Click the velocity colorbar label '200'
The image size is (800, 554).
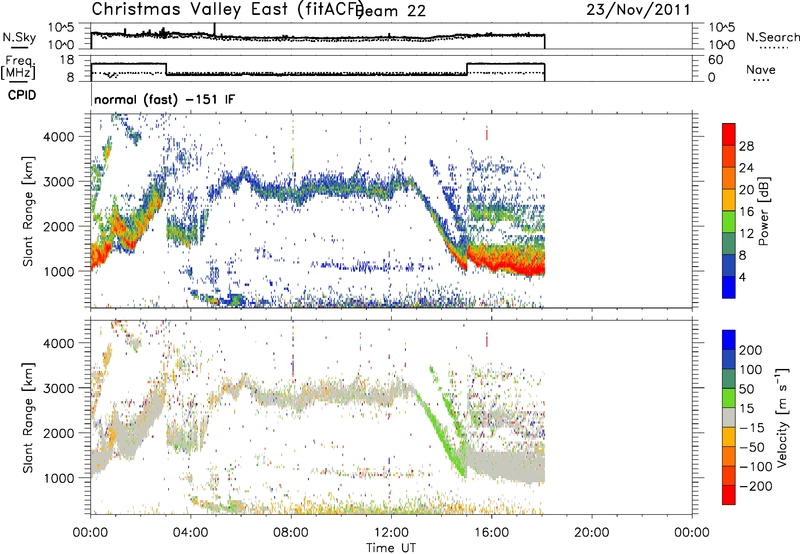(x=751, y=350)
